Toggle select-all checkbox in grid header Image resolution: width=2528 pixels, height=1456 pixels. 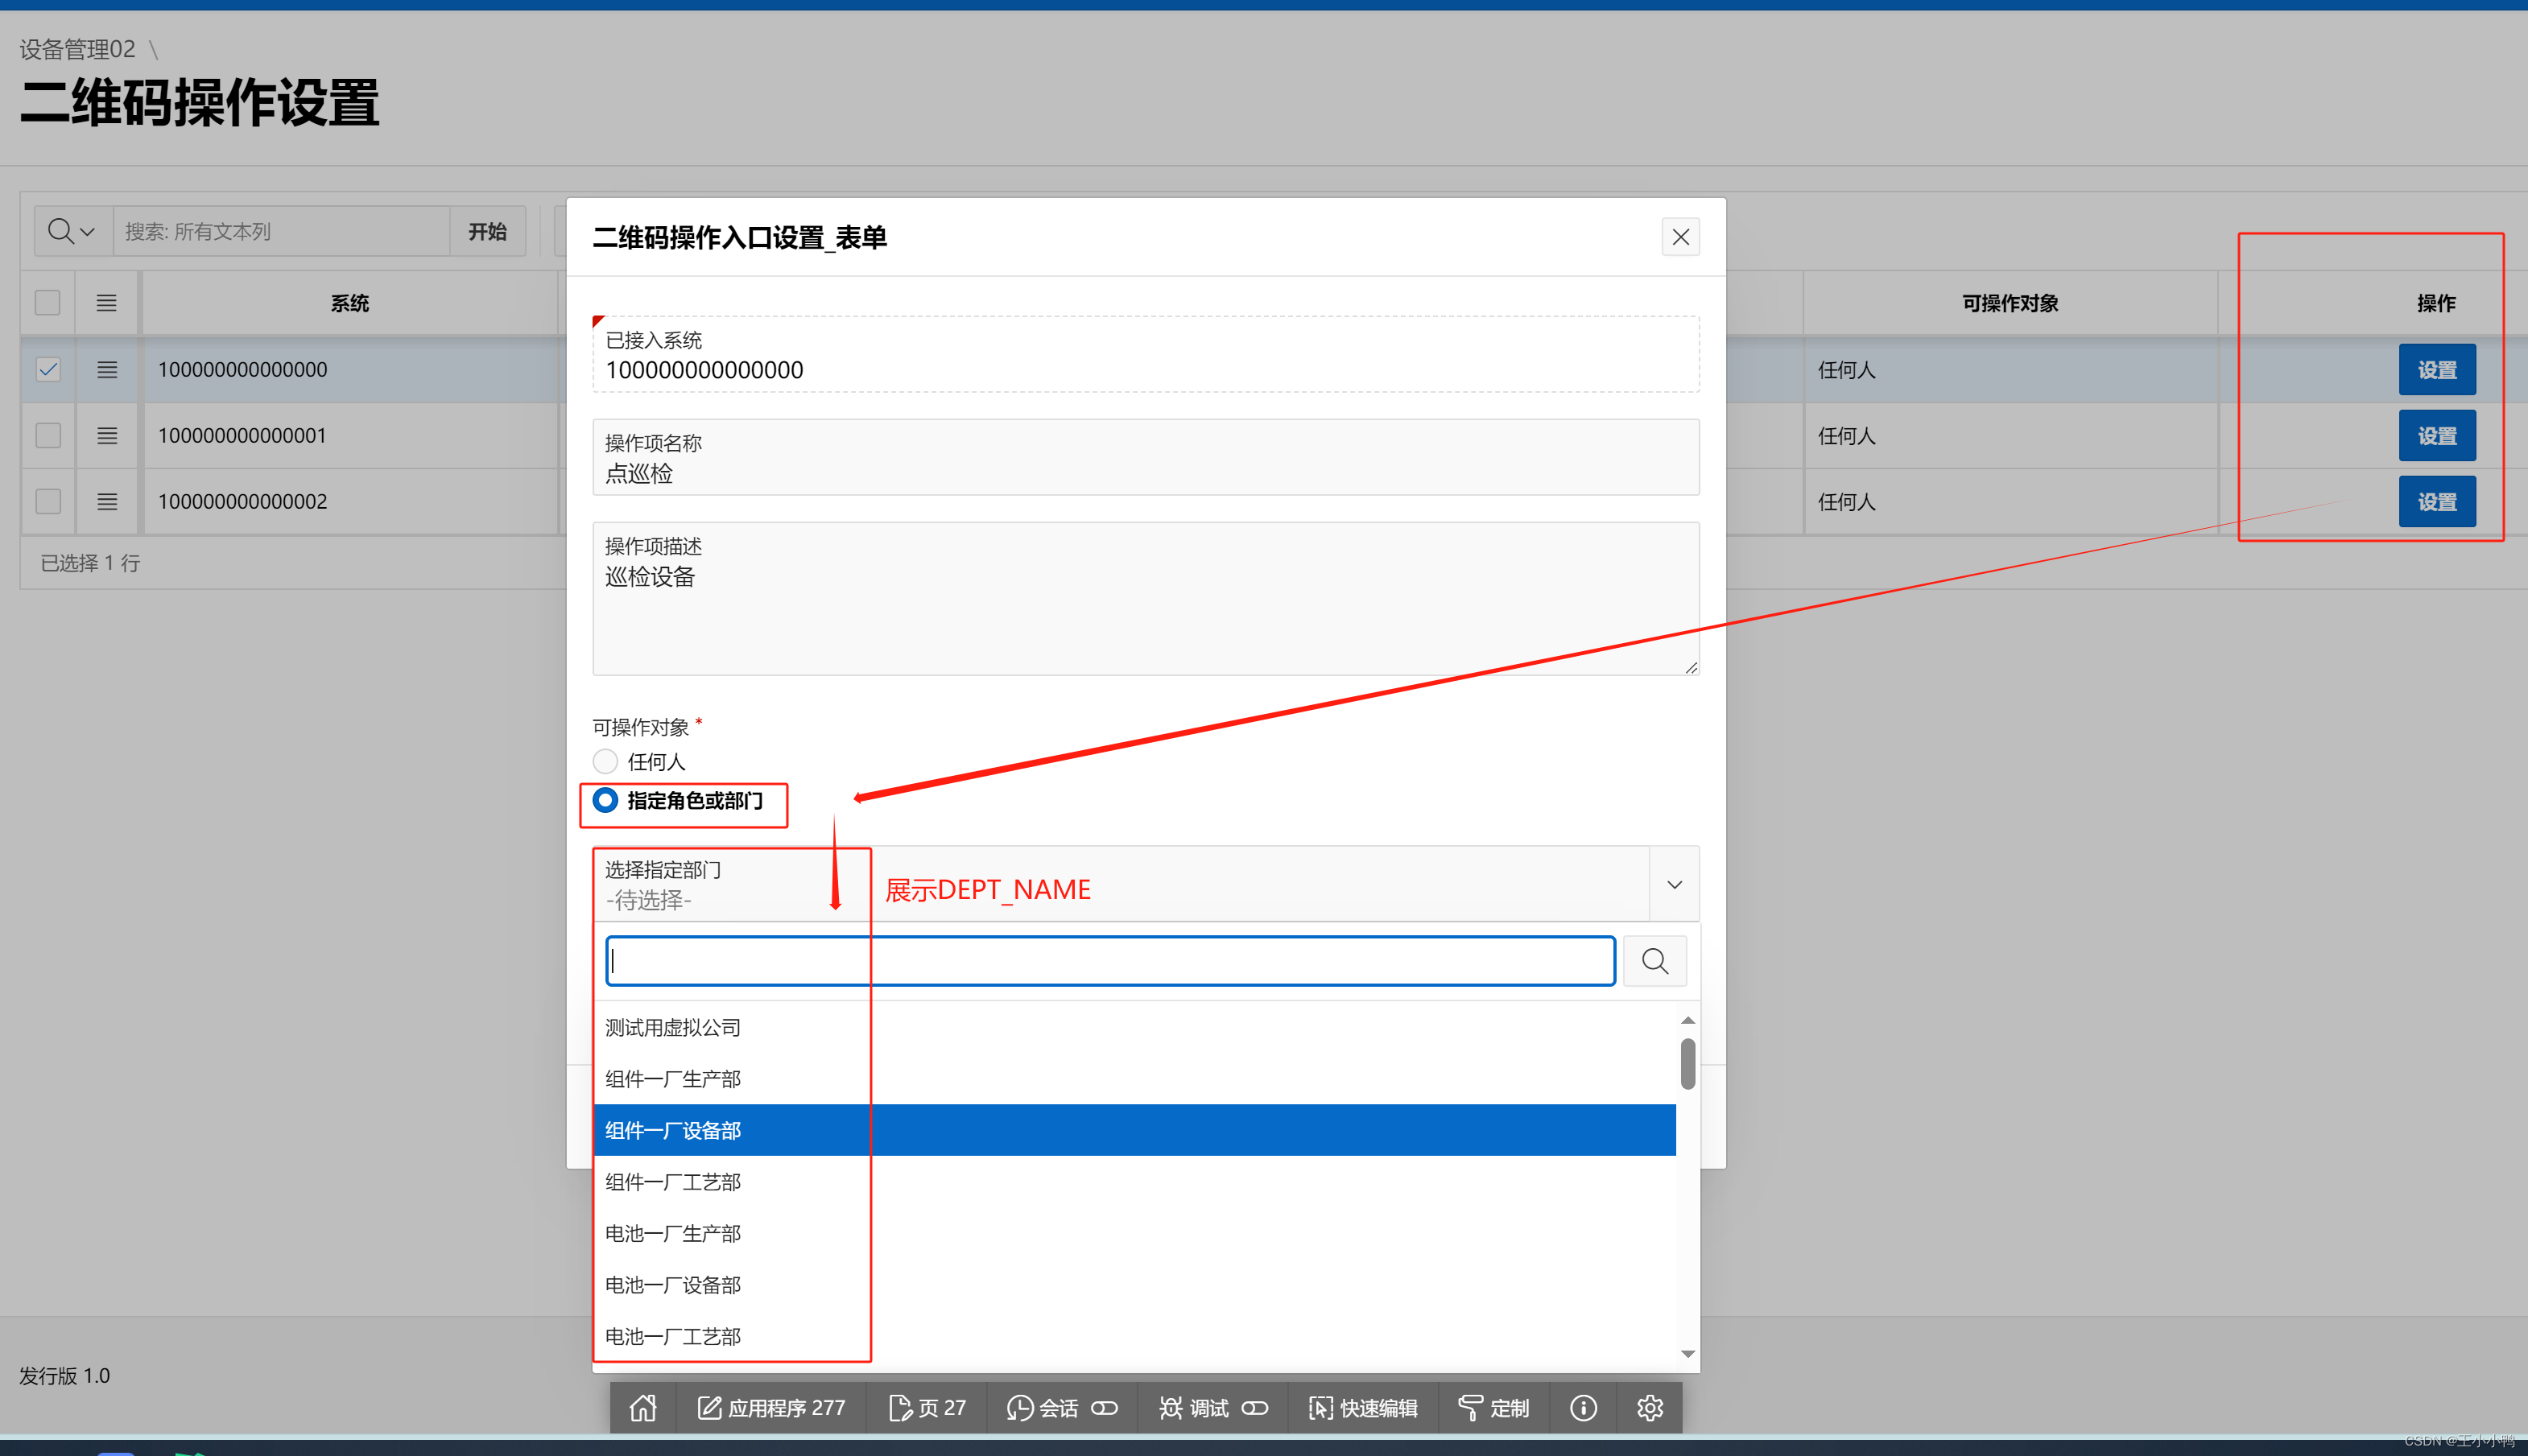pos(48,303)
